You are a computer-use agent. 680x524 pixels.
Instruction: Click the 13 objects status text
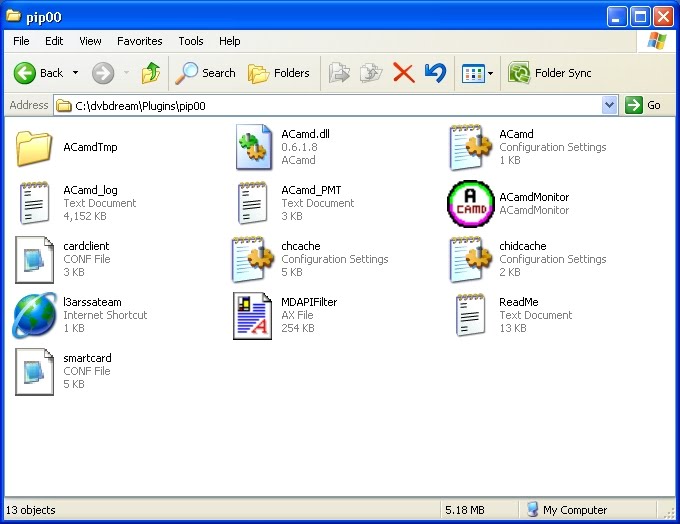[x=31, y=510]
